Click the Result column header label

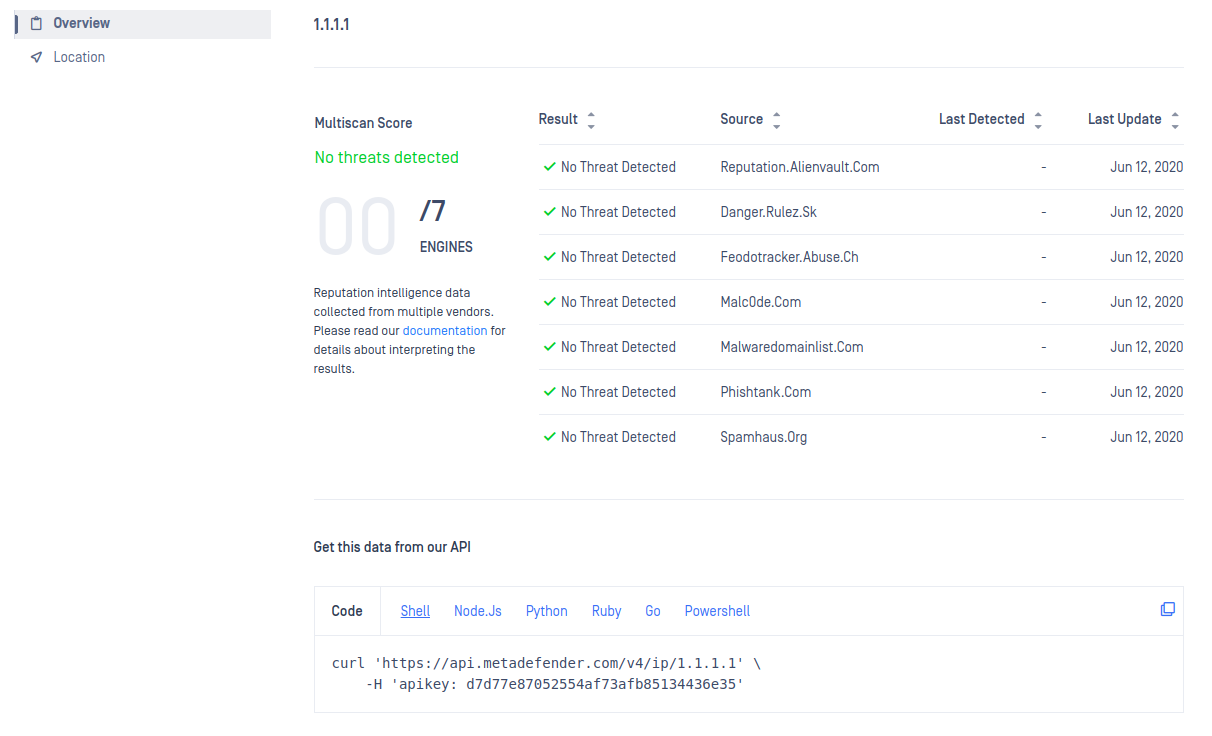(558, 119)
